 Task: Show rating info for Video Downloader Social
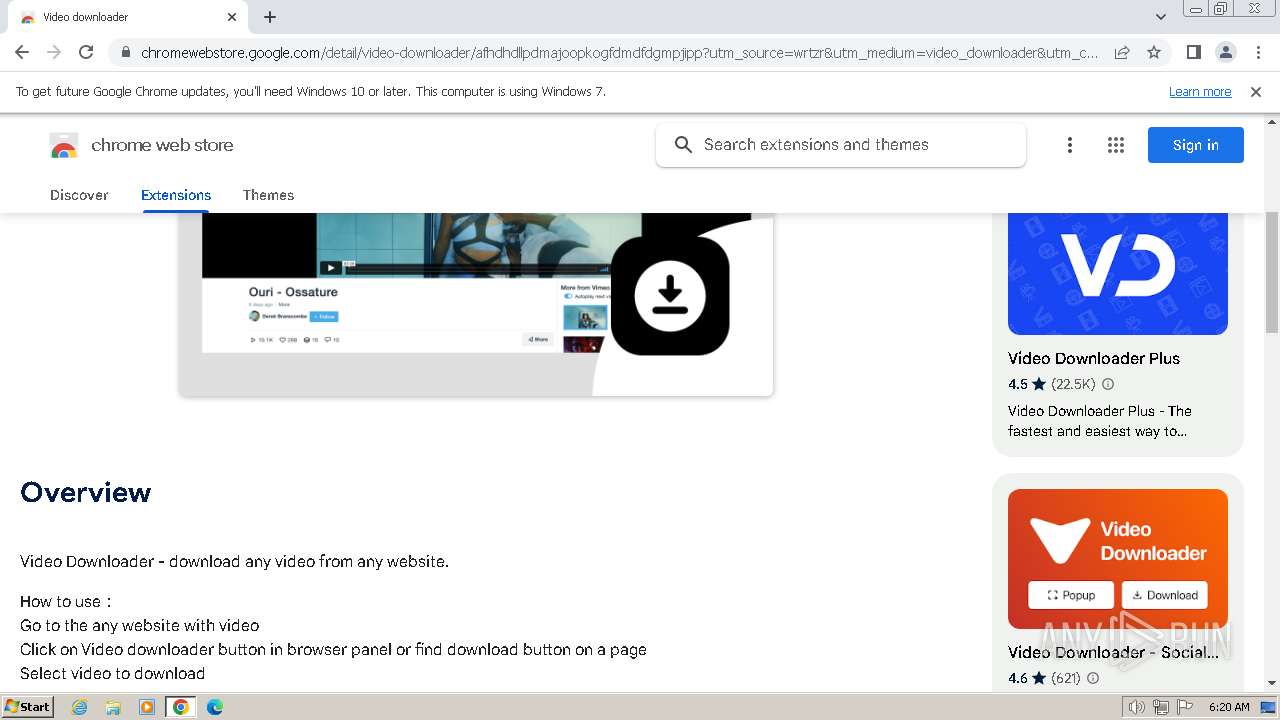1093,678
